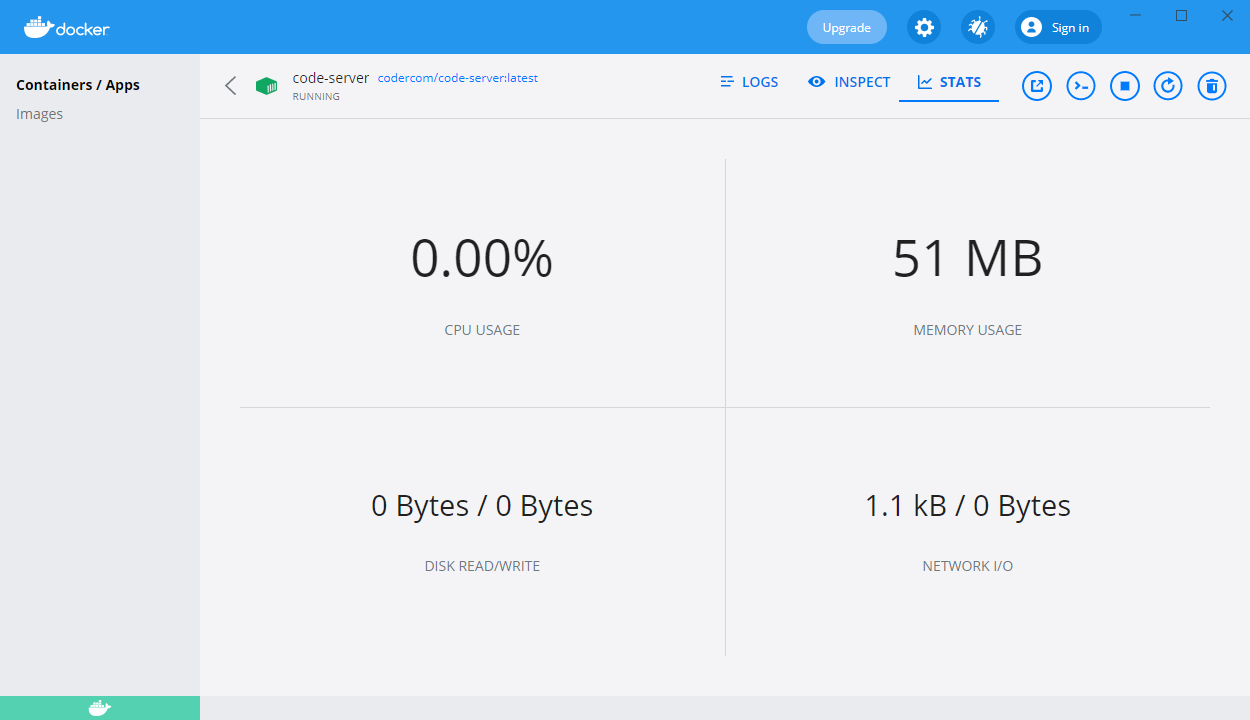The width and height of the screenshot is (1250, 720).
Task: Open Docker settings gear icon
Action: (924, 27)
